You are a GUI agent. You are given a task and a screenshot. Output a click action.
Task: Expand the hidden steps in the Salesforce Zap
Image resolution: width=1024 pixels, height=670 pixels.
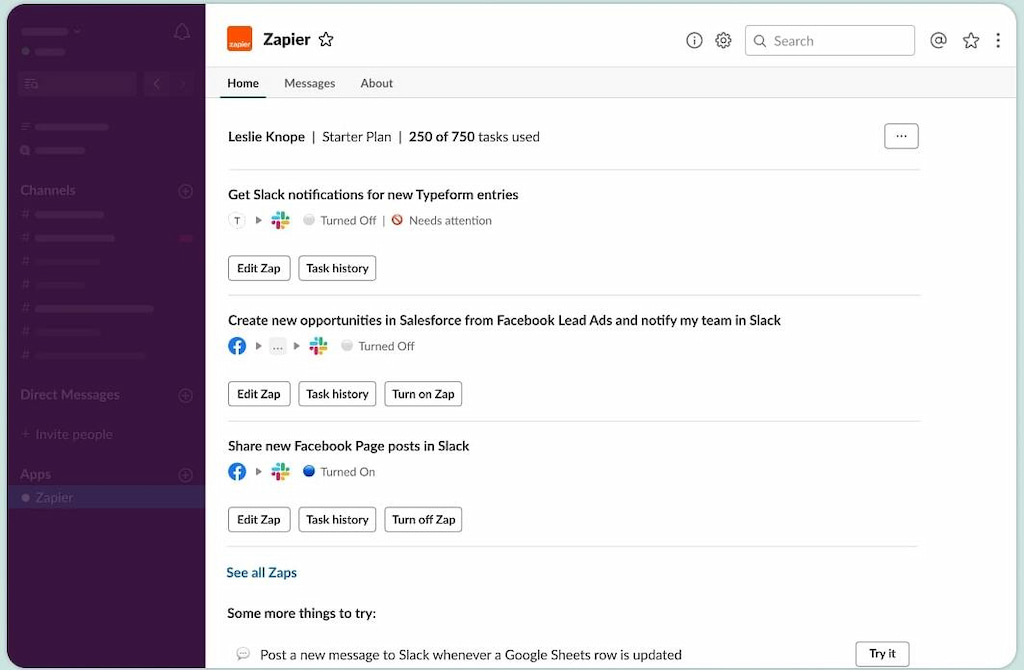coord(278,346)
